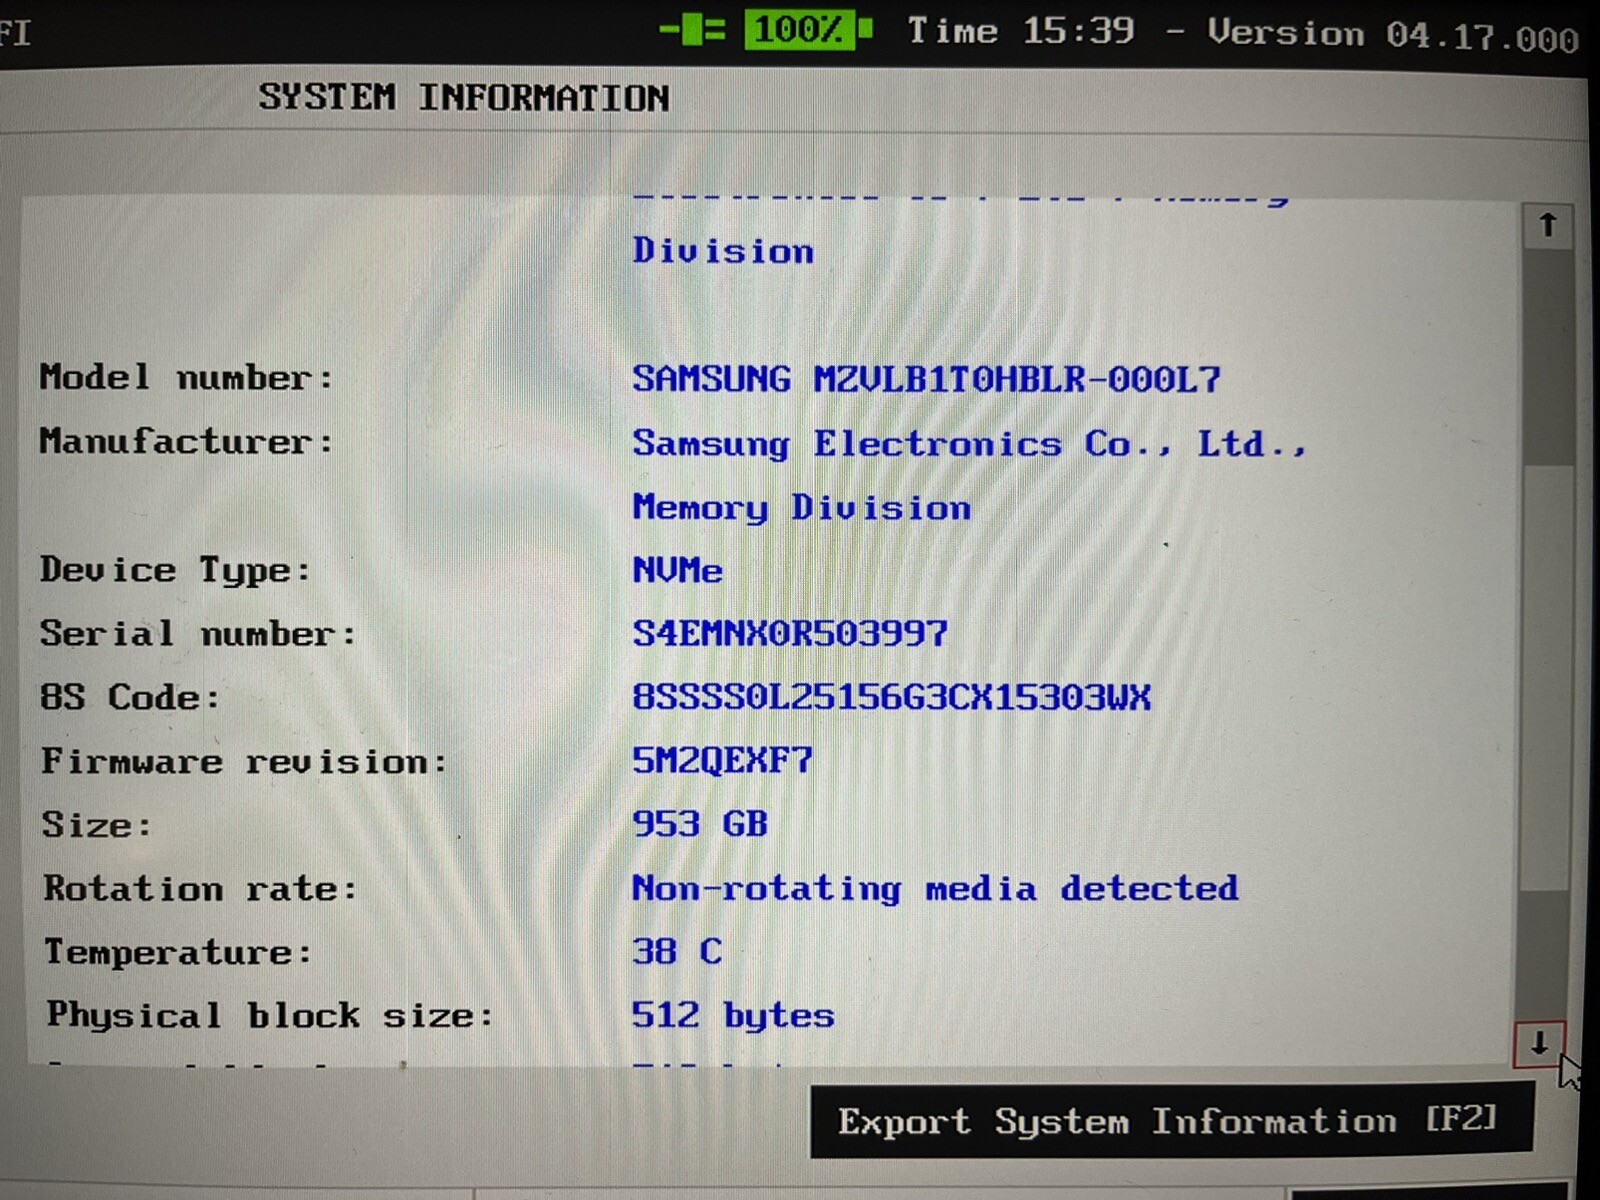Click the Manufacturer label

[186, 441]
